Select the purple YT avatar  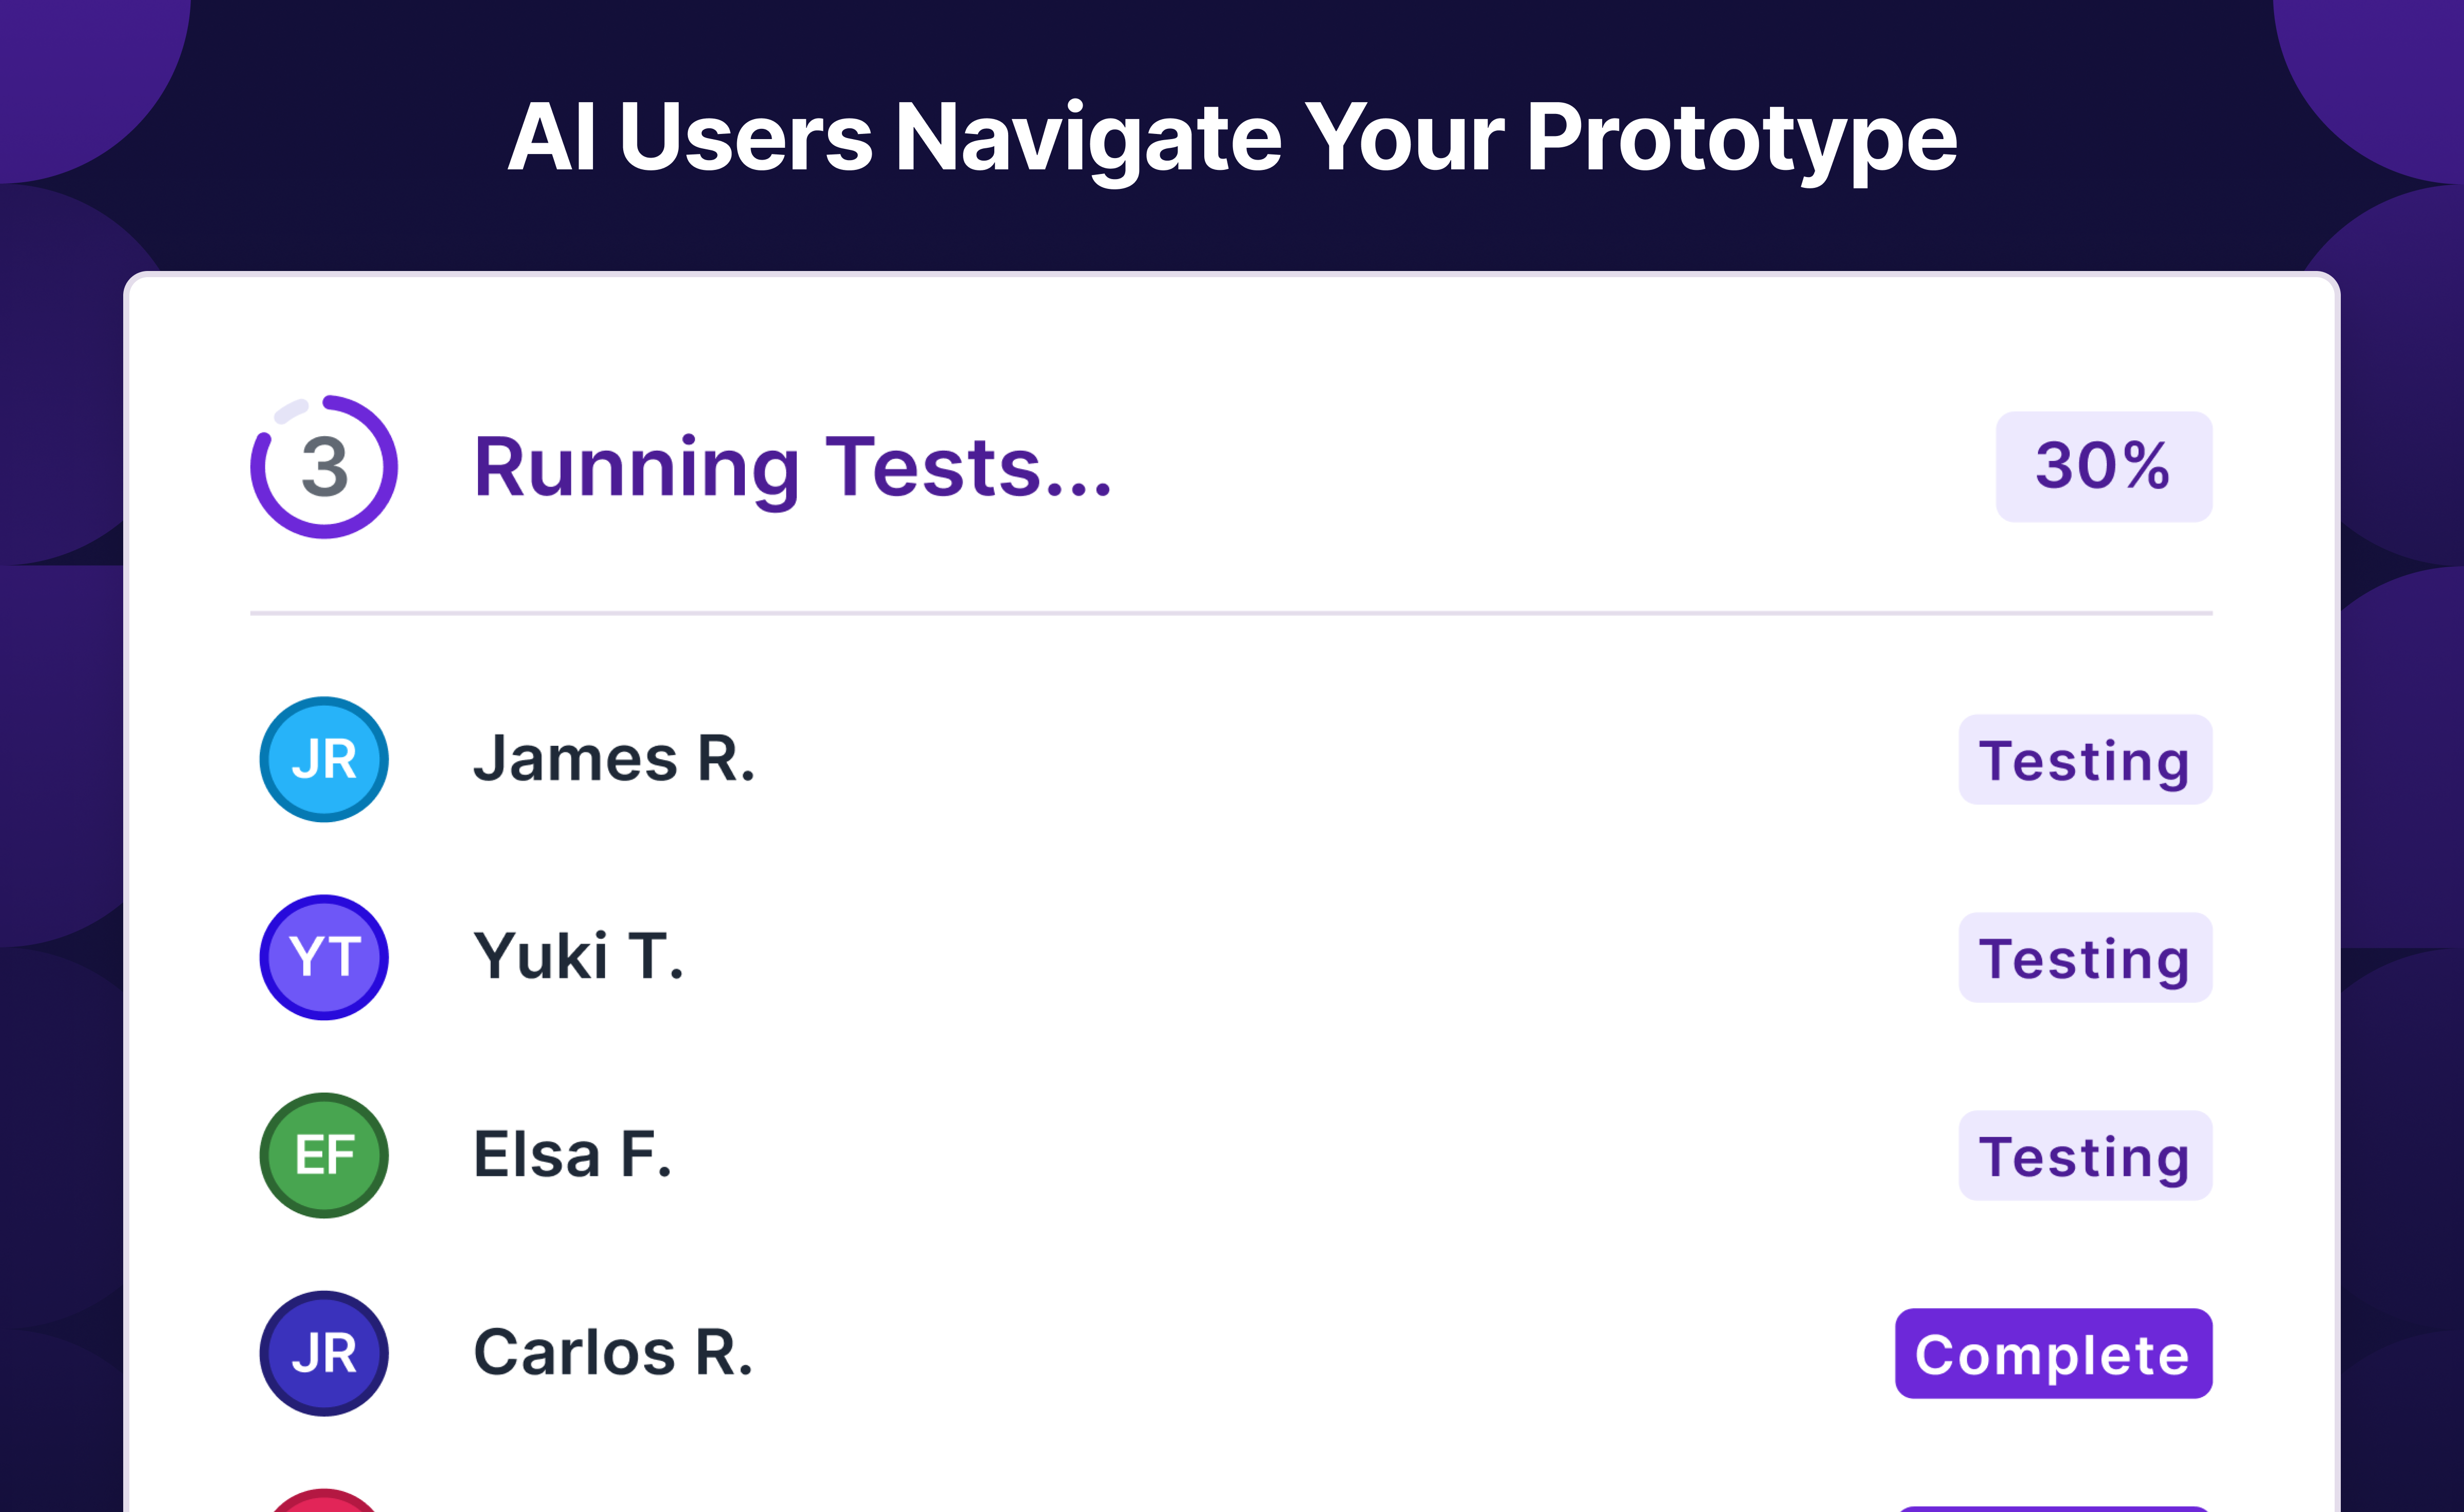[323, 957]
